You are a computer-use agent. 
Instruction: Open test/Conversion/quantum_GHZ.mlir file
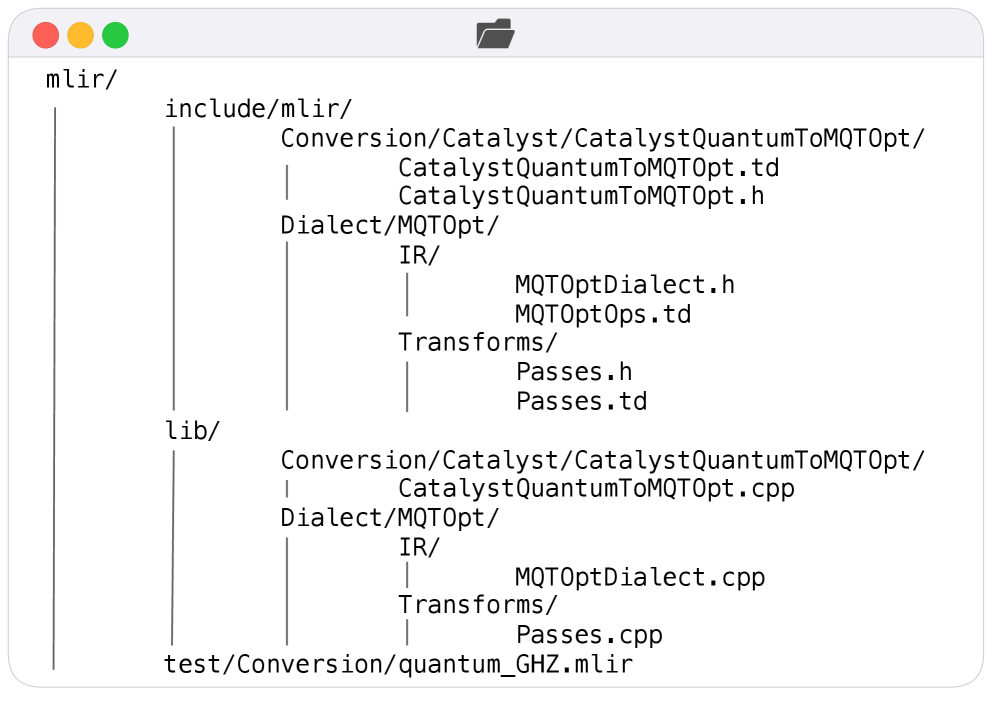click(398, 664)
